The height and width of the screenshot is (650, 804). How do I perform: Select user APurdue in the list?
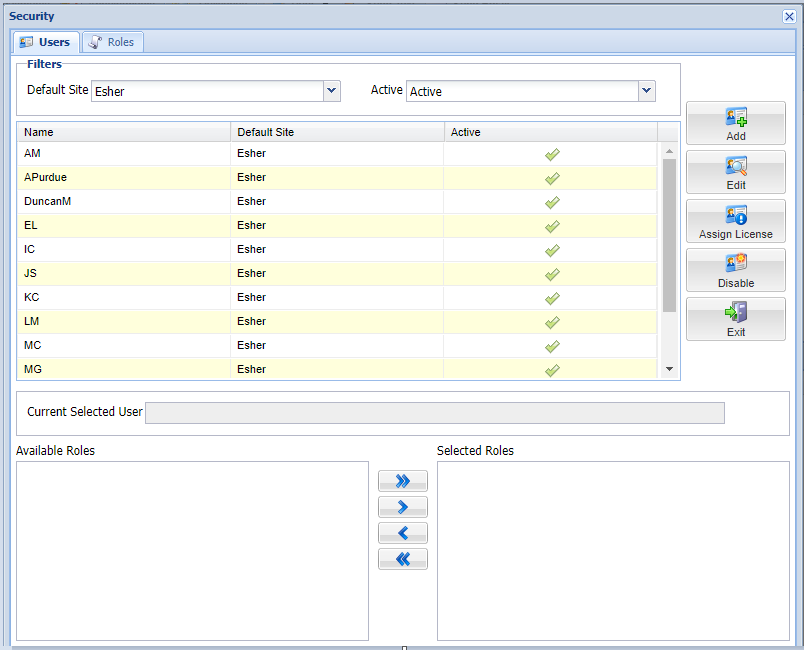tap(337, 177)
